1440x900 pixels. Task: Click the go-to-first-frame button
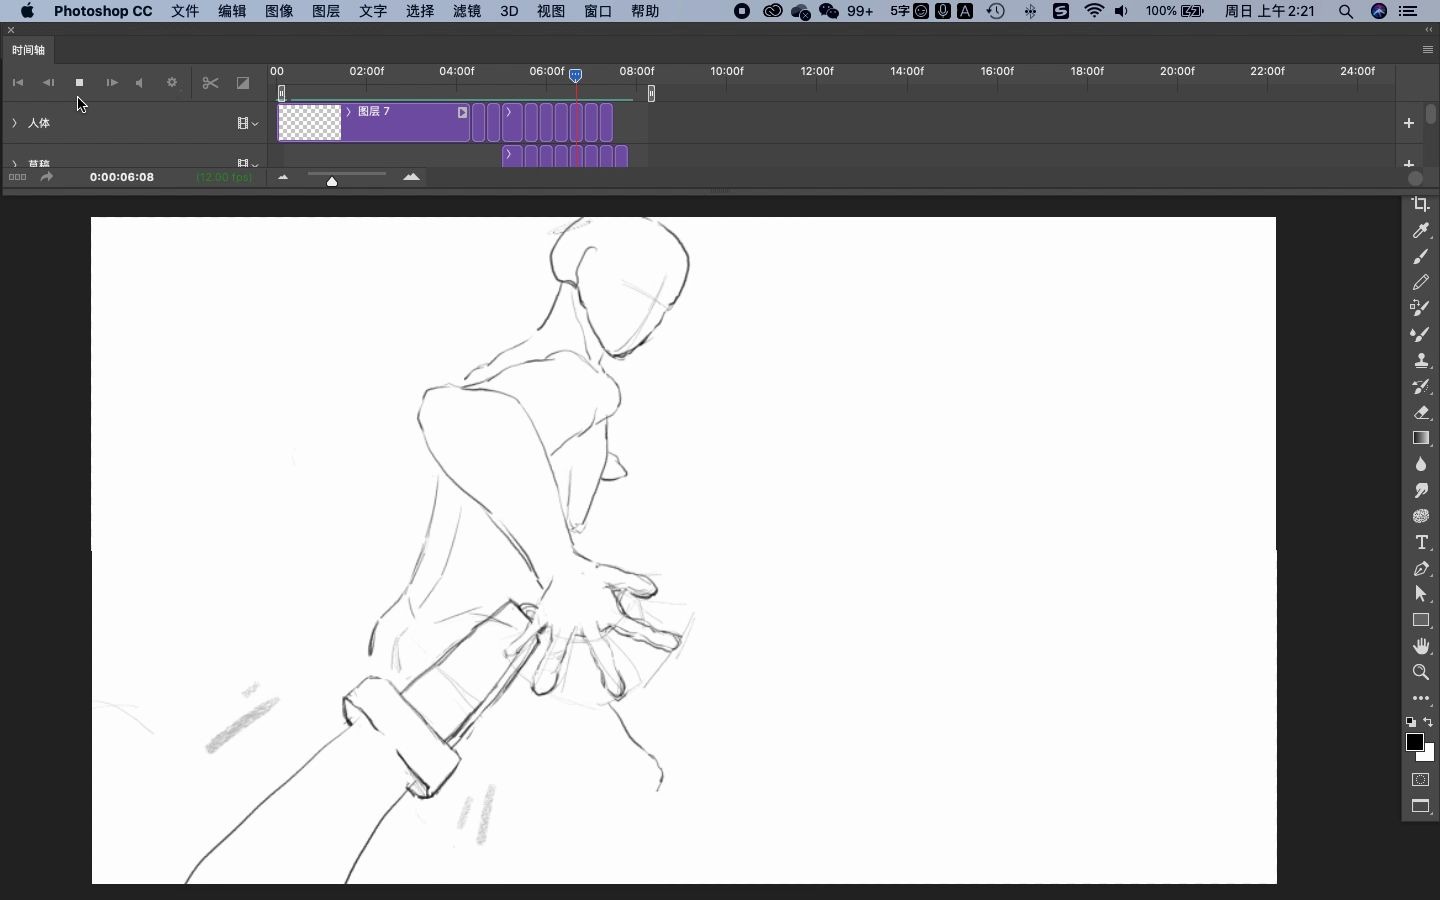[x=19, y=83]
